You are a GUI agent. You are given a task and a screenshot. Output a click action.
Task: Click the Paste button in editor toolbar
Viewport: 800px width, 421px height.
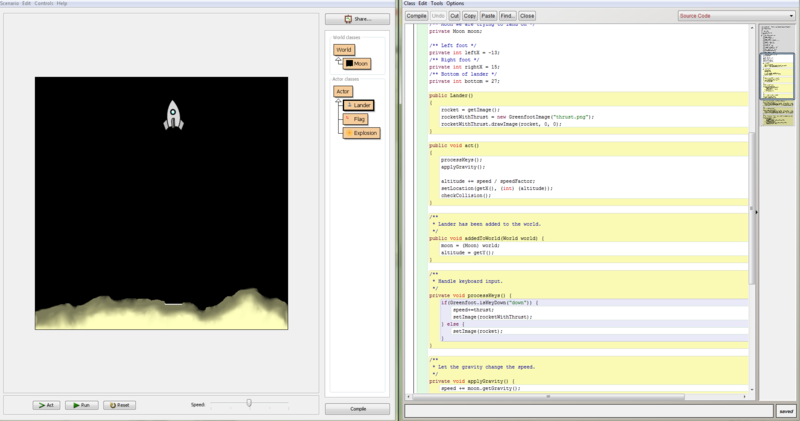point(487,16)
